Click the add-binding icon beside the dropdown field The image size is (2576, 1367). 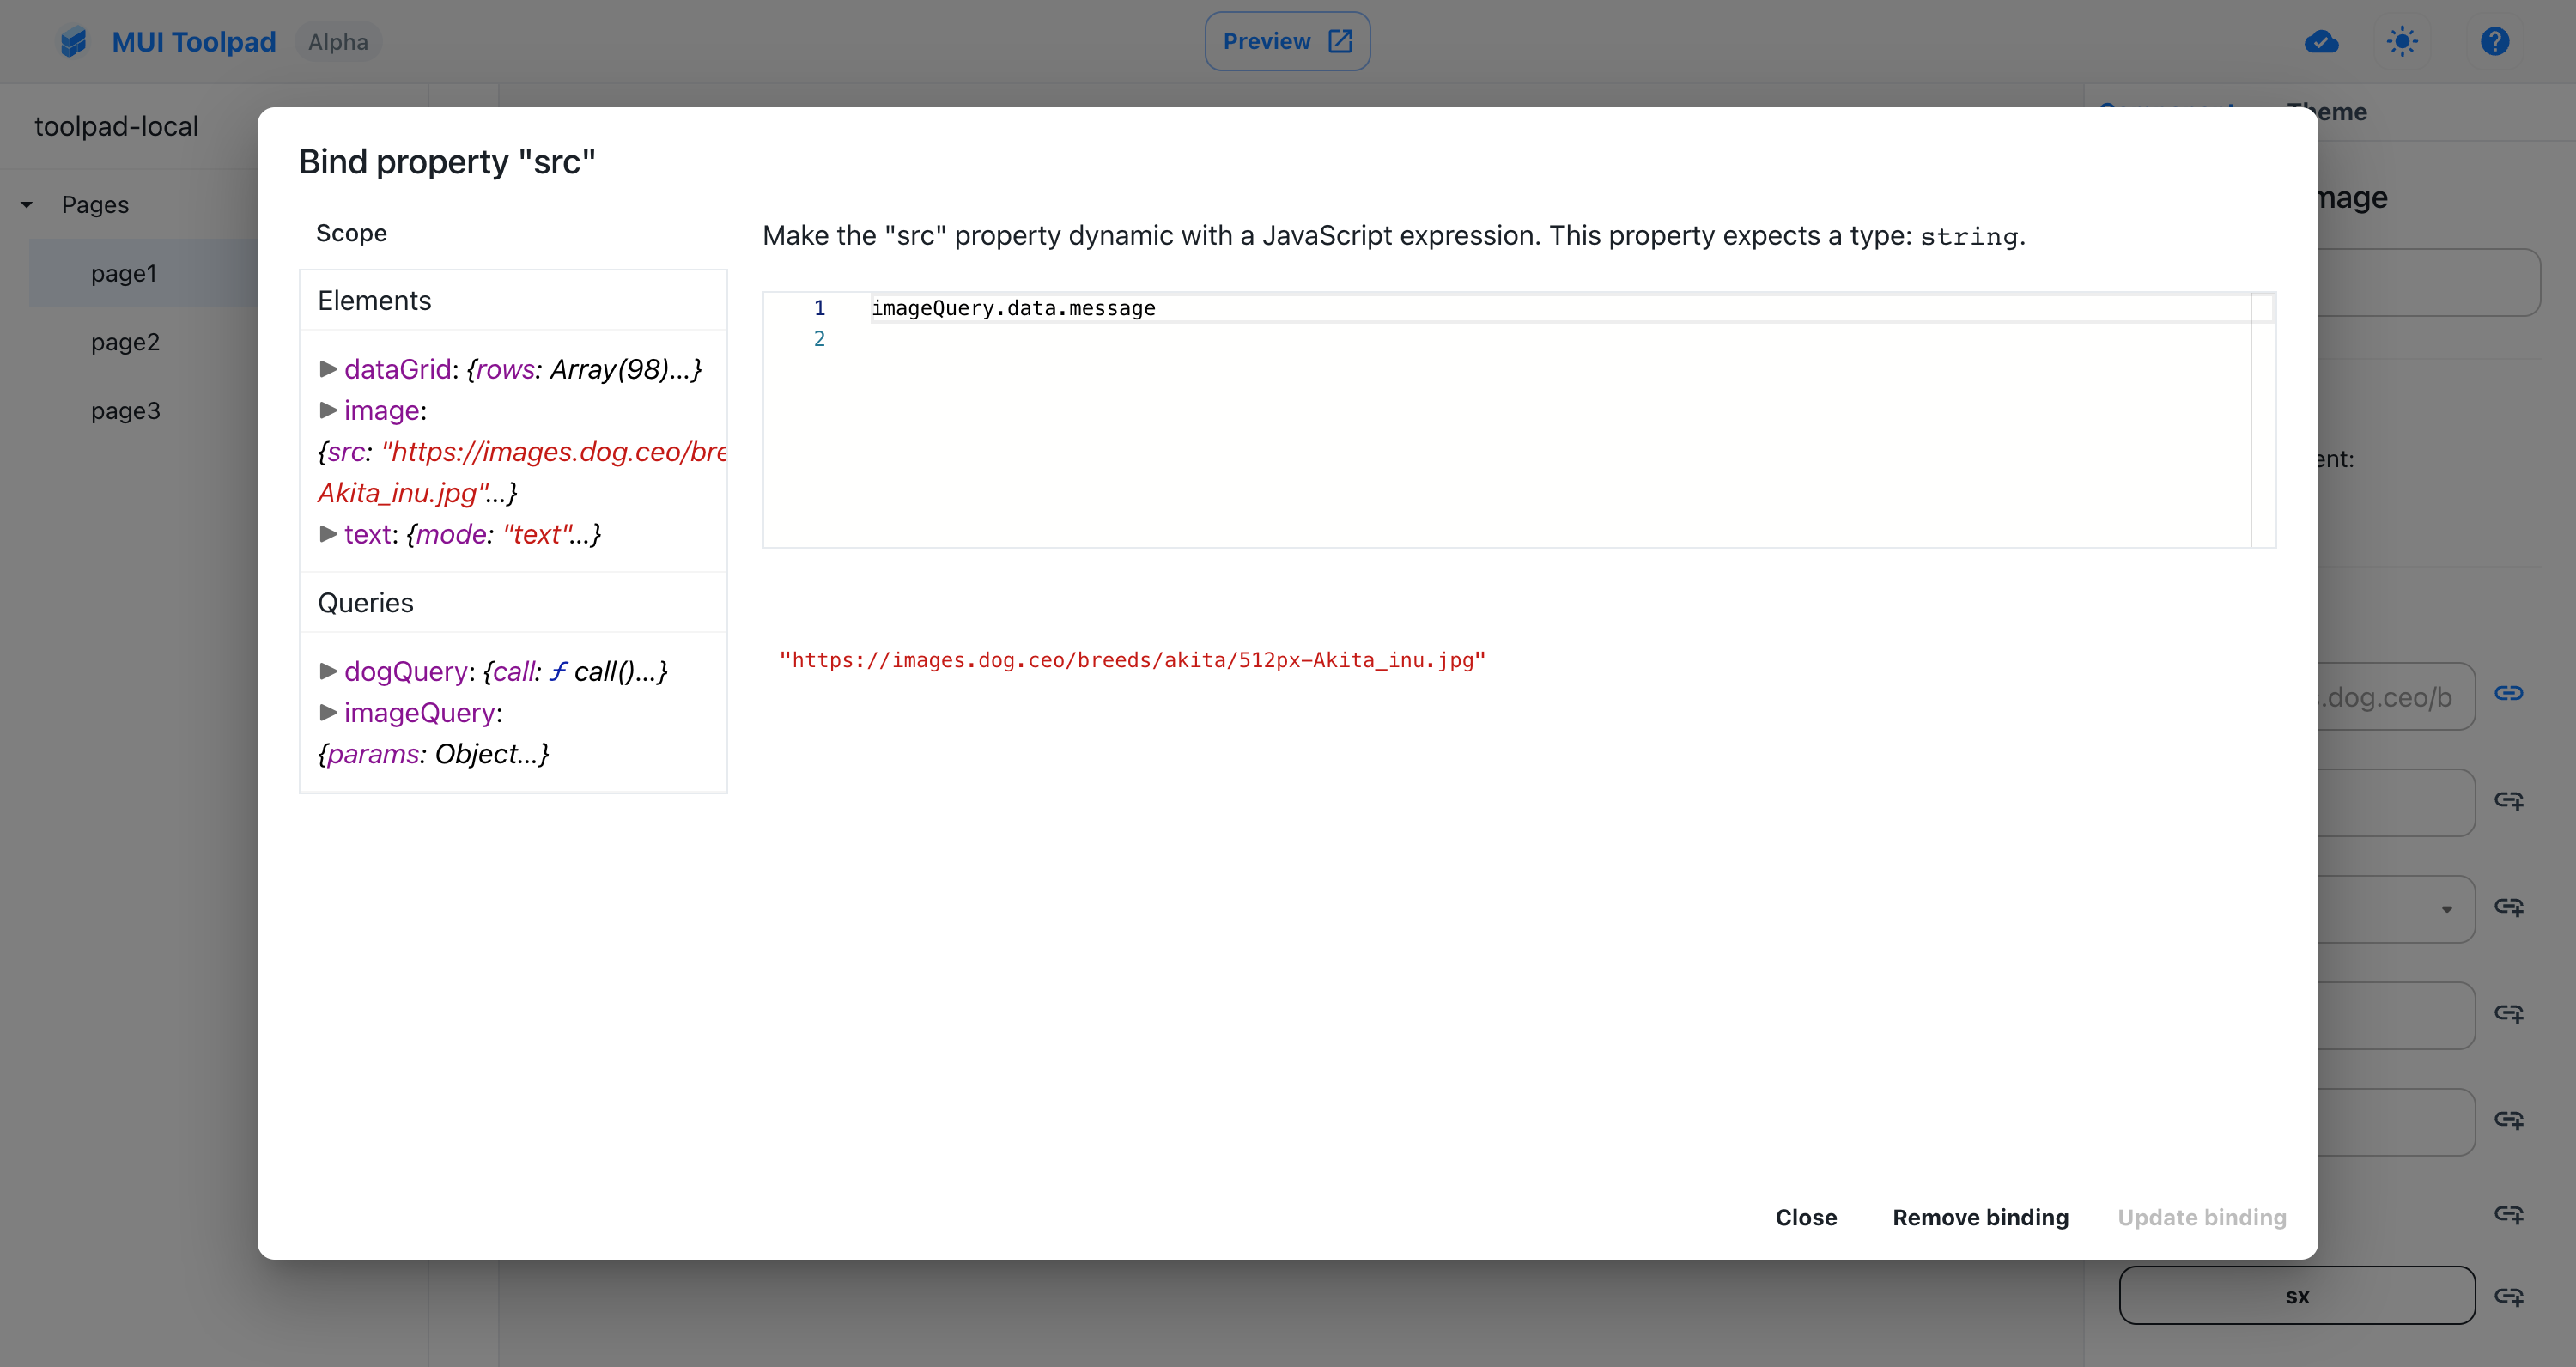coord(2510,907)
